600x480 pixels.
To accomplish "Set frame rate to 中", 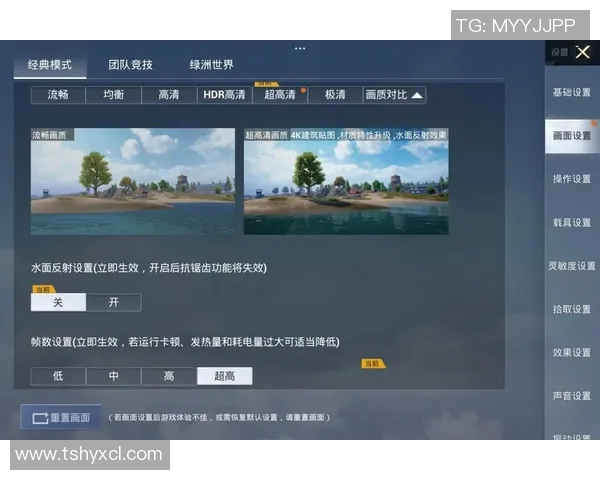I will (x=114, y=376).
